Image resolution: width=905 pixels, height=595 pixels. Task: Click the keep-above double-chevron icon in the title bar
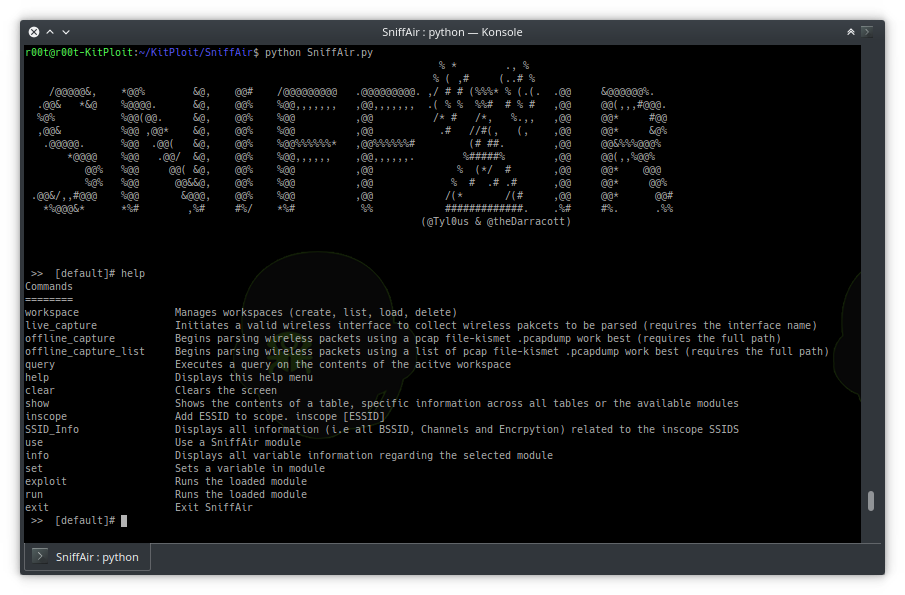click(x=851, y=32)
